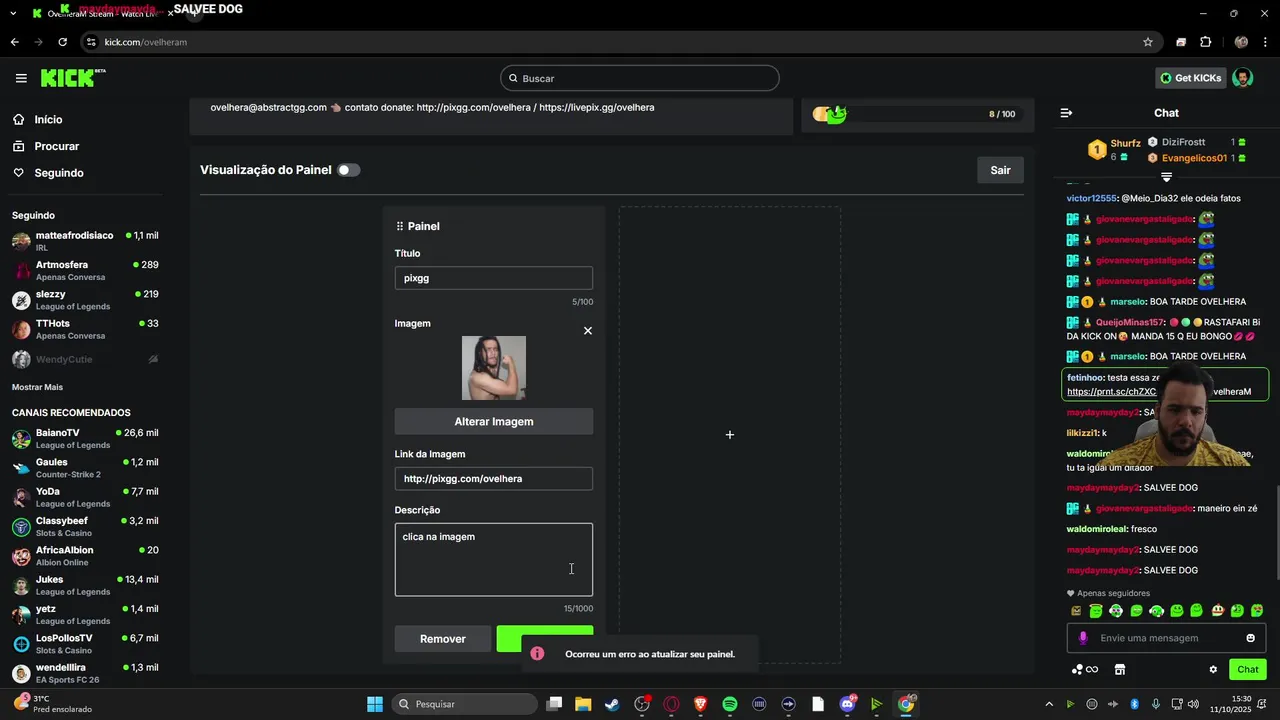The height and width of the screenshot is (720, 1280).
Task: Bookmark this page with star icon
Action: coord(1148,42)
